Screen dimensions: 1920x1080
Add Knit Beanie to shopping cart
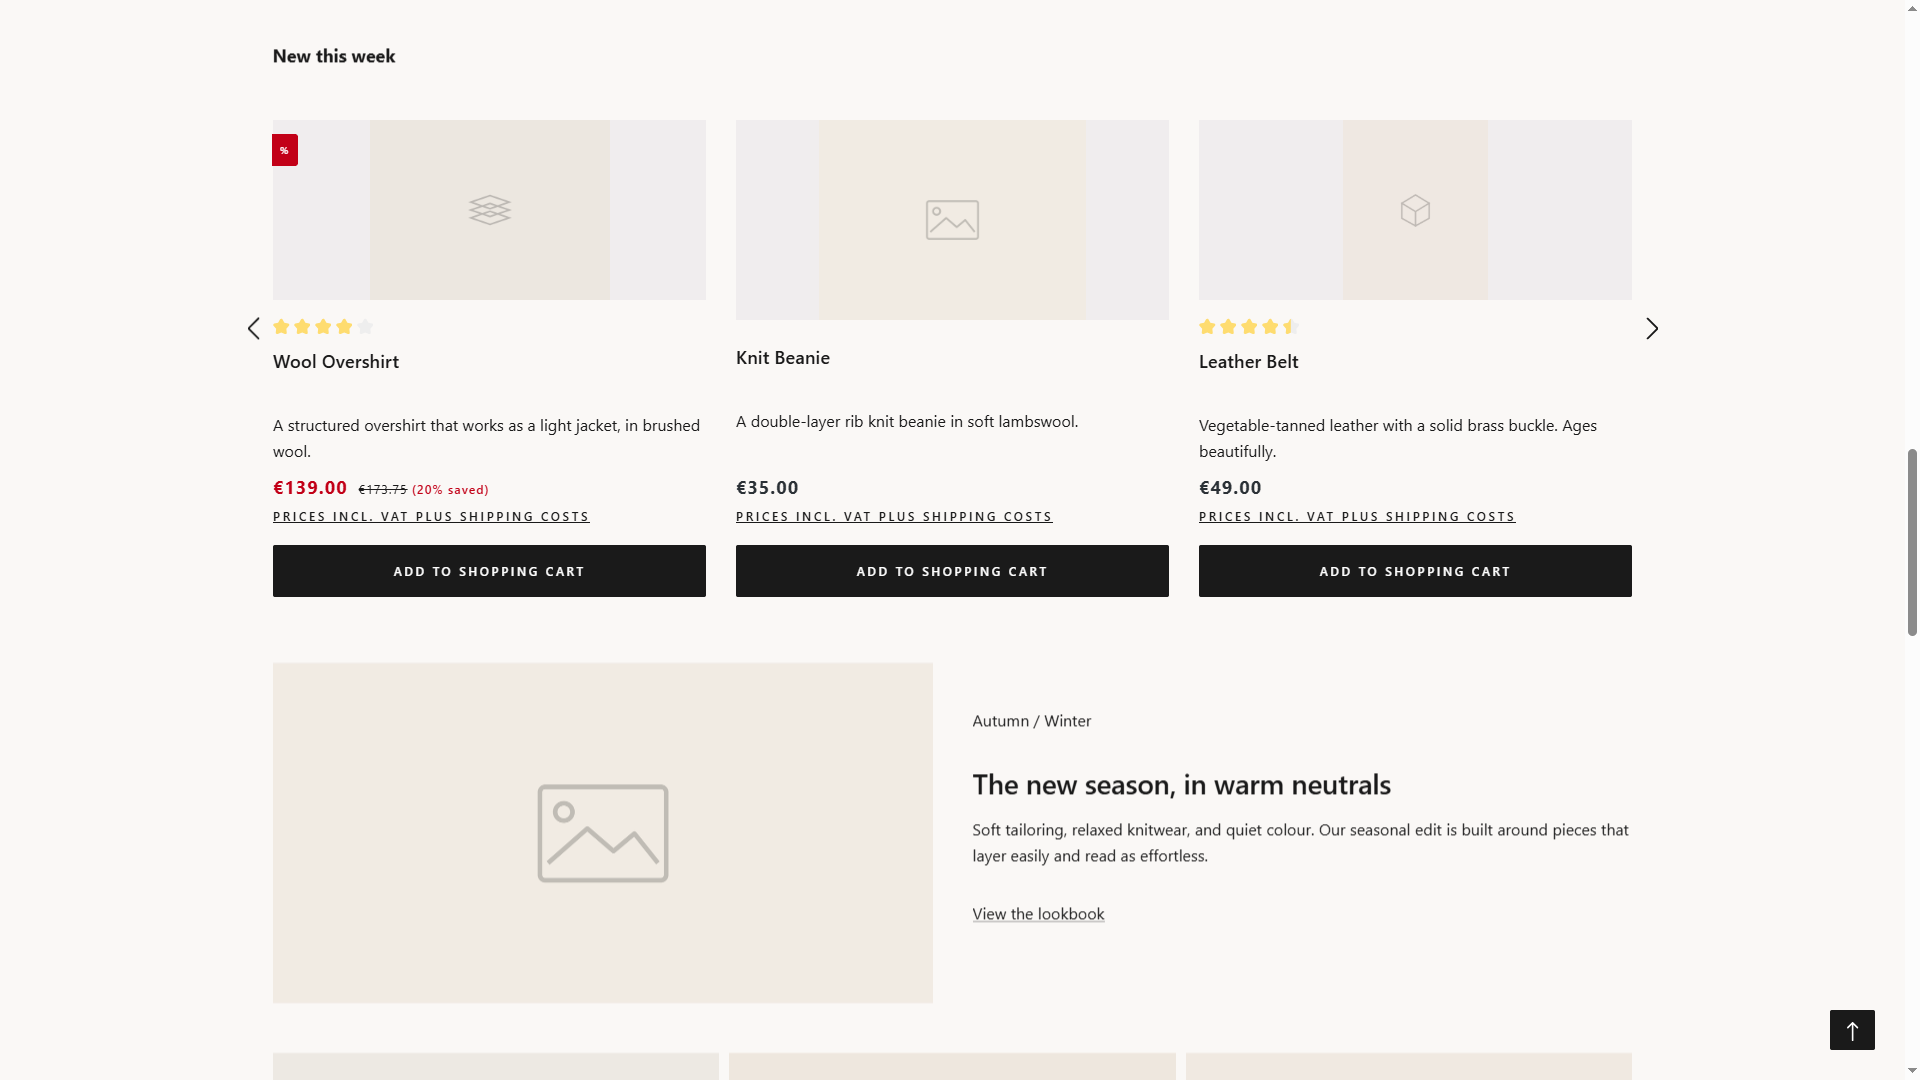coord(952,571)
